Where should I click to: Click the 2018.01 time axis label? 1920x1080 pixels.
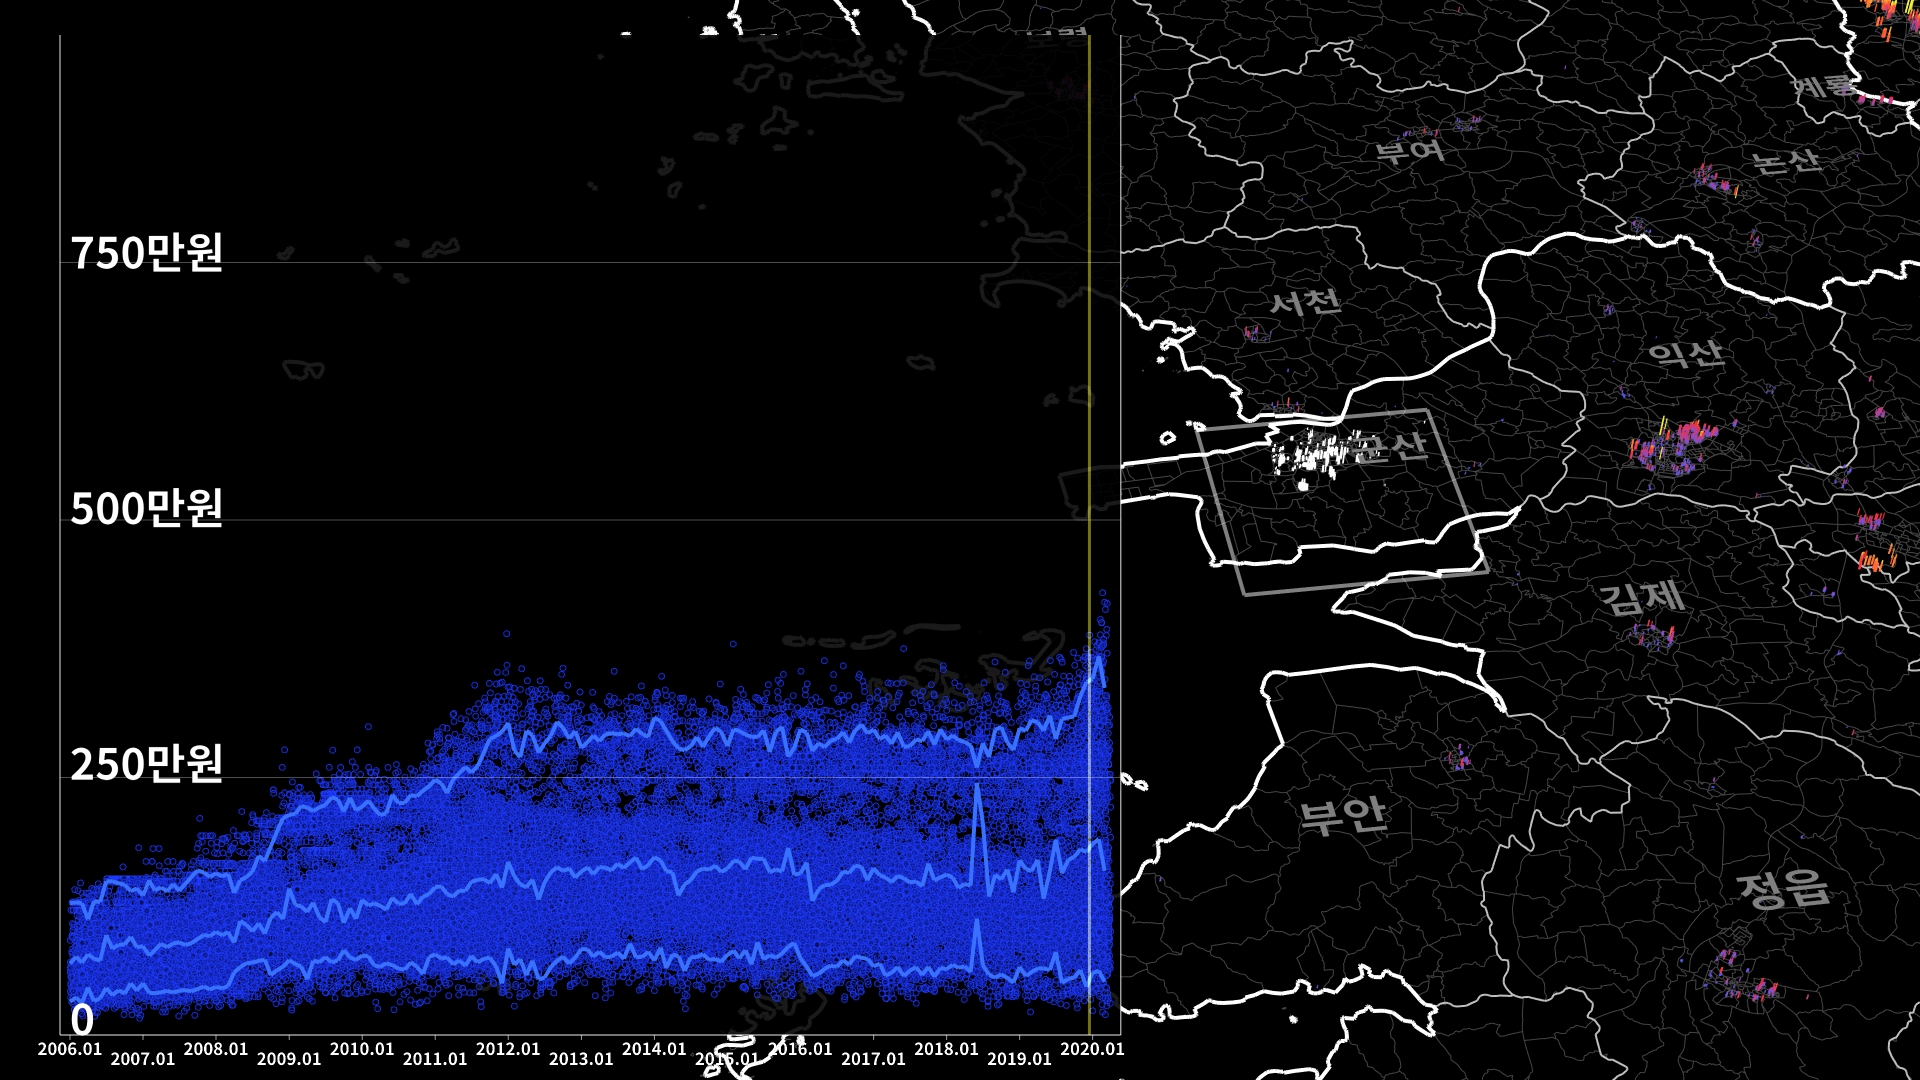[x=946, y=1049]
